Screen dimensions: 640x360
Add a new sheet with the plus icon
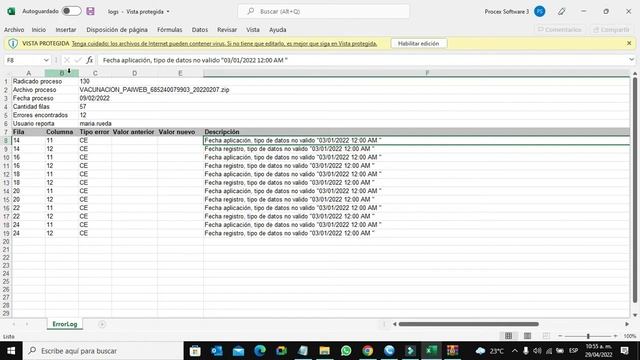[102, 324]
